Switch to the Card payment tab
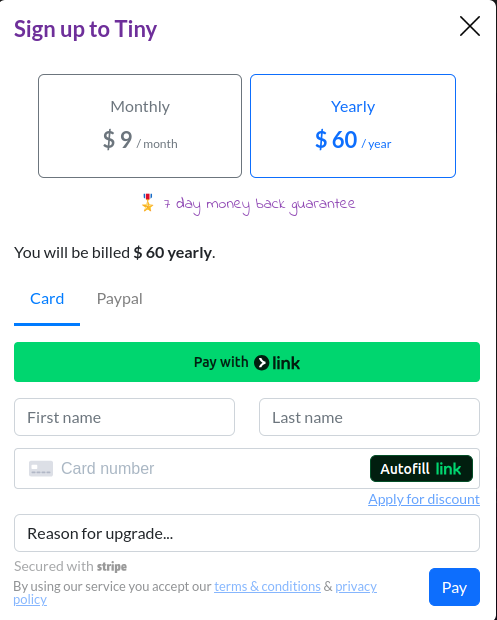Screen dimensions: 497x620 pos(47,299)
